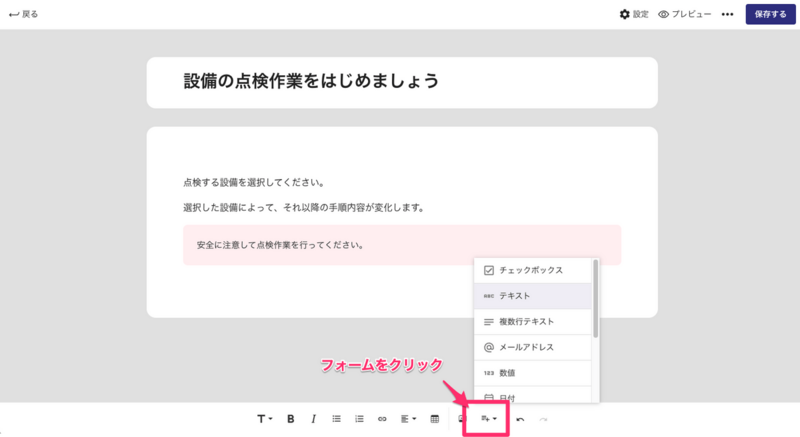
Task: Insert a bulleted list
Action: (336, 419)
